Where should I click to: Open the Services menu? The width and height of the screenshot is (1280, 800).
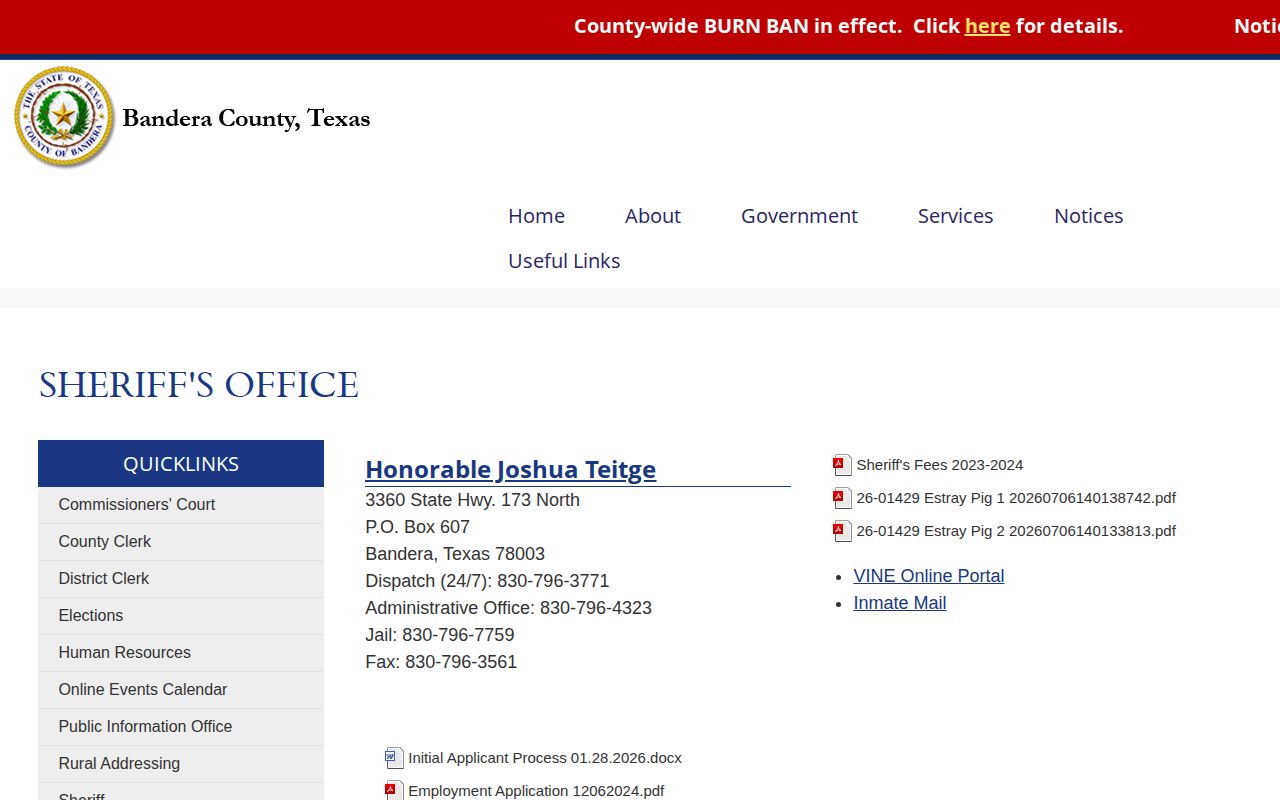955,216
